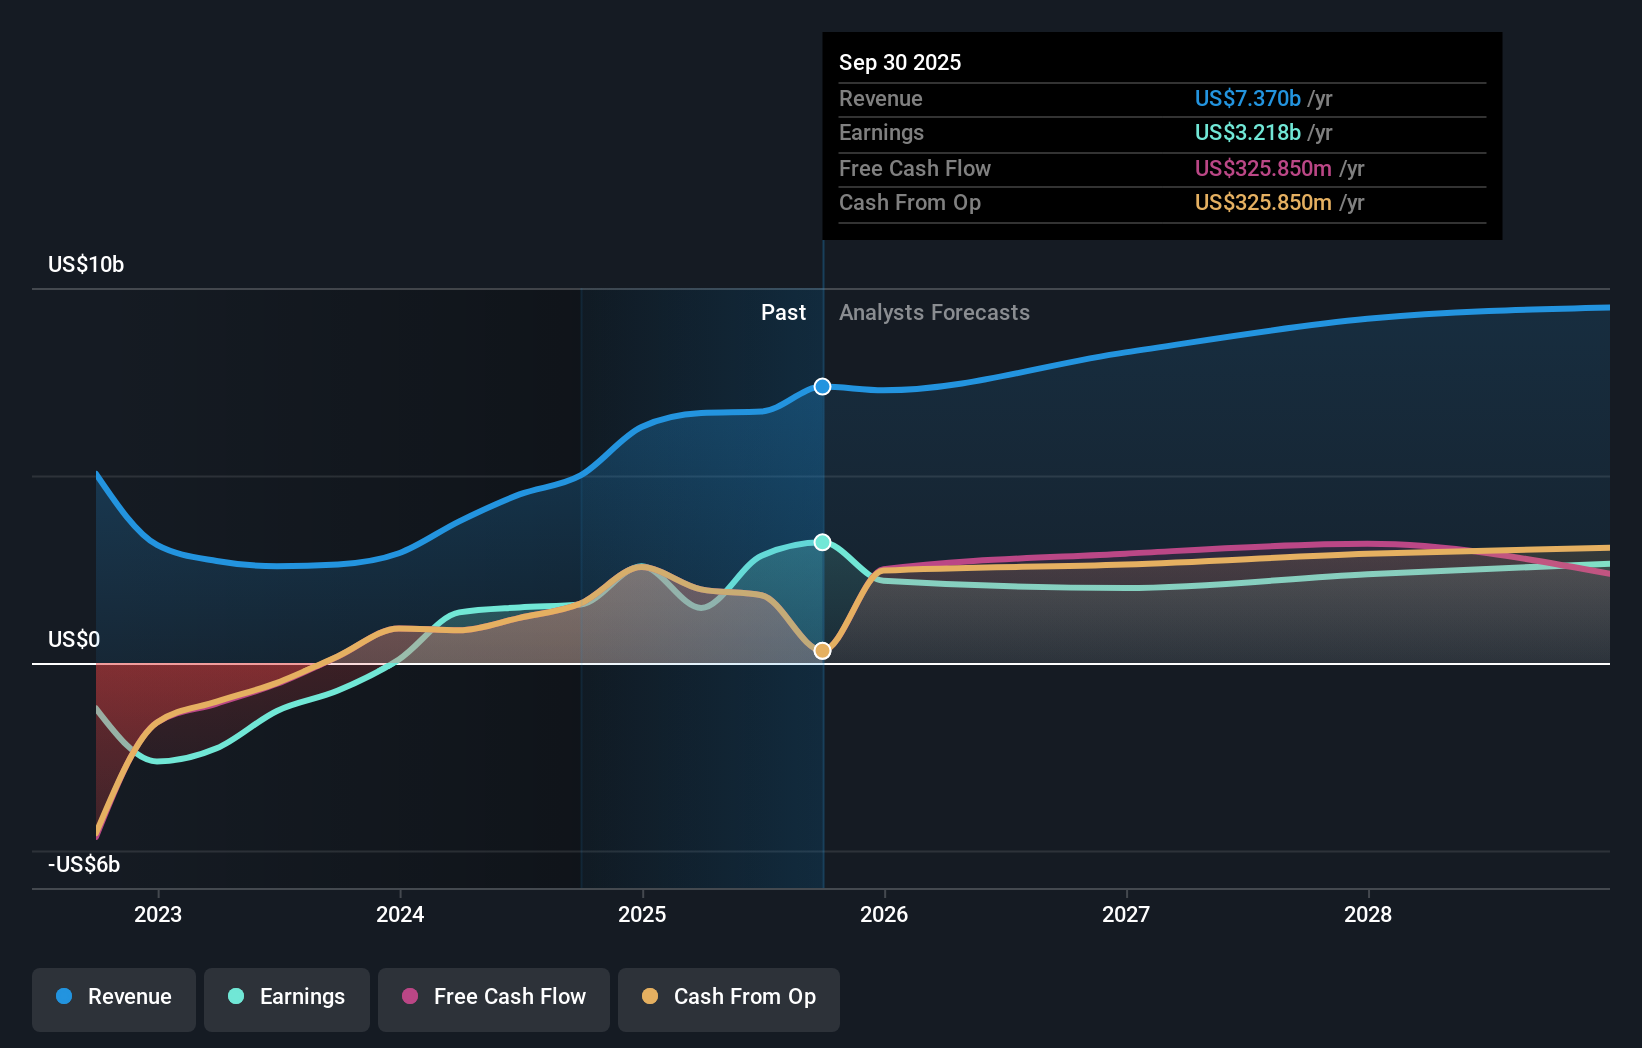Click the Cash From Op legend button
Viewport: 1642px width, 1048px height.
click(728, 997)
